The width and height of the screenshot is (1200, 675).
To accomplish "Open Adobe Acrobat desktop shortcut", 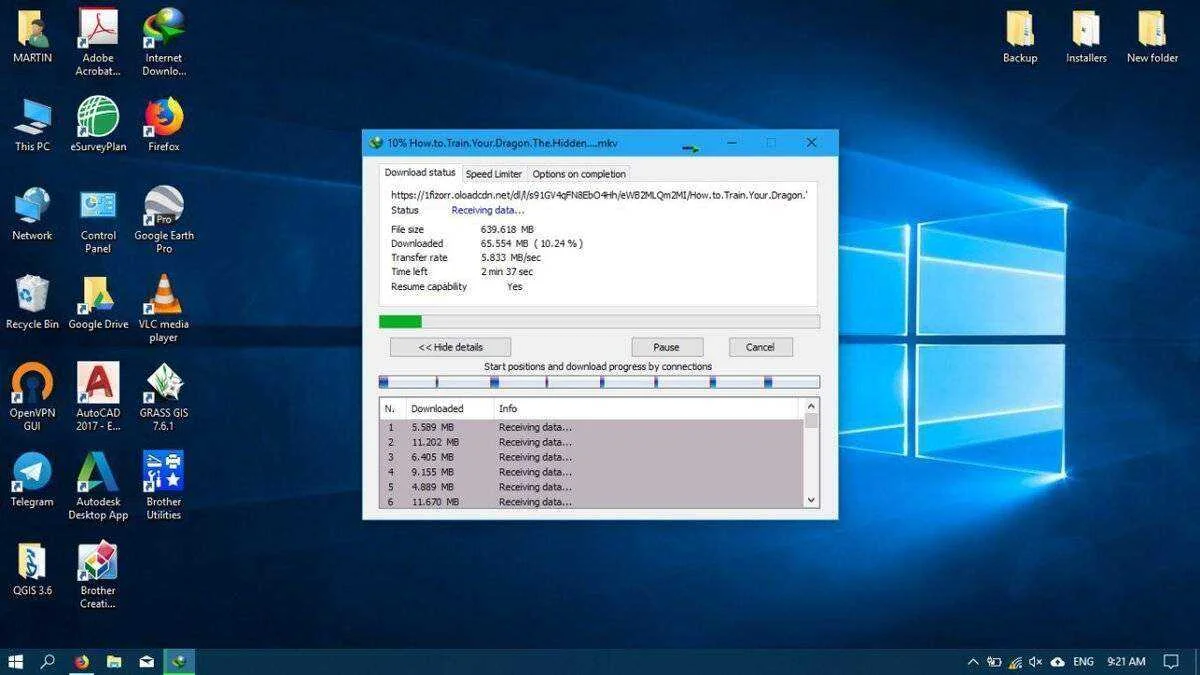I will (x=98, y=43).
